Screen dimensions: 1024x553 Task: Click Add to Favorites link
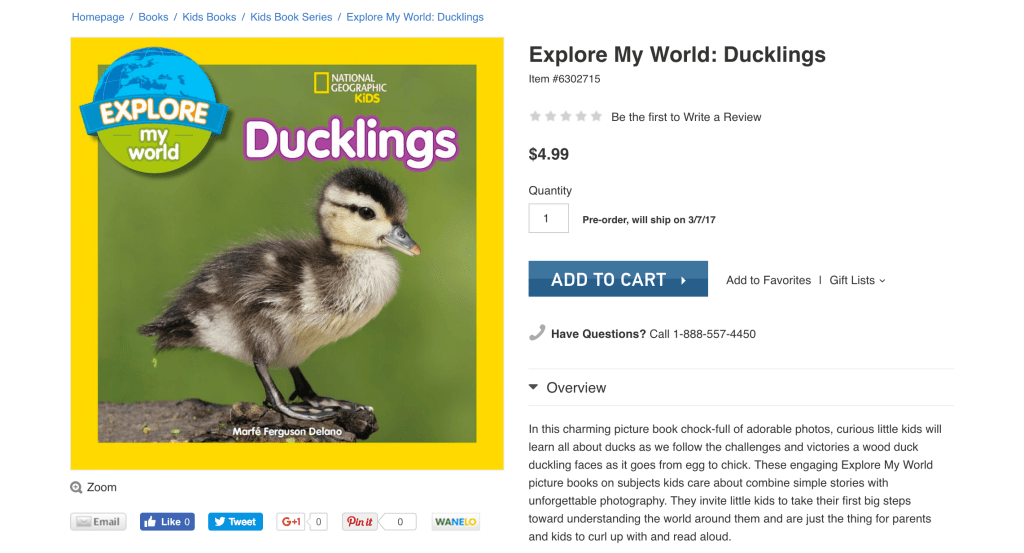[x=768, y=280]
